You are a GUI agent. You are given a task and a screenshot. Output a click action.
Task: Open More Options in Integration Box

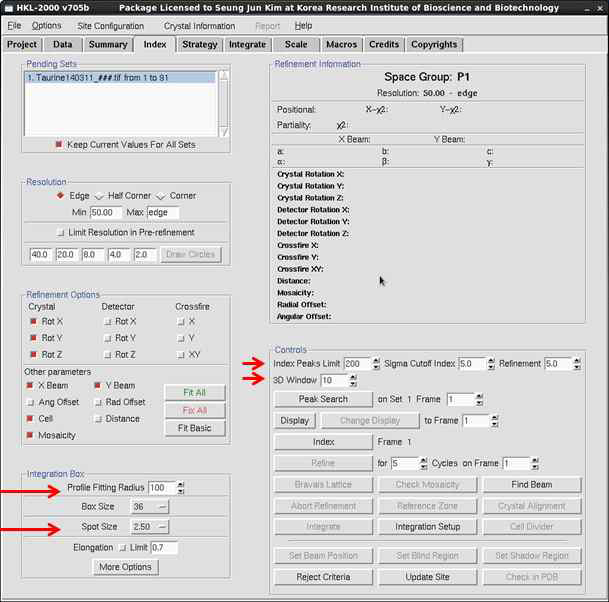125,567
